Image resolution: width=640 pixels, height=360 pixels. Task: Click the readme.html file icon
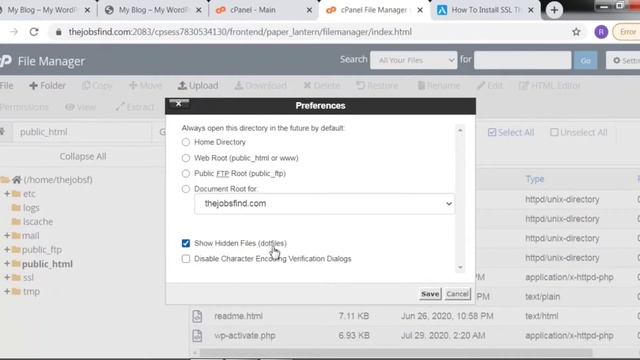coord(197,316)
